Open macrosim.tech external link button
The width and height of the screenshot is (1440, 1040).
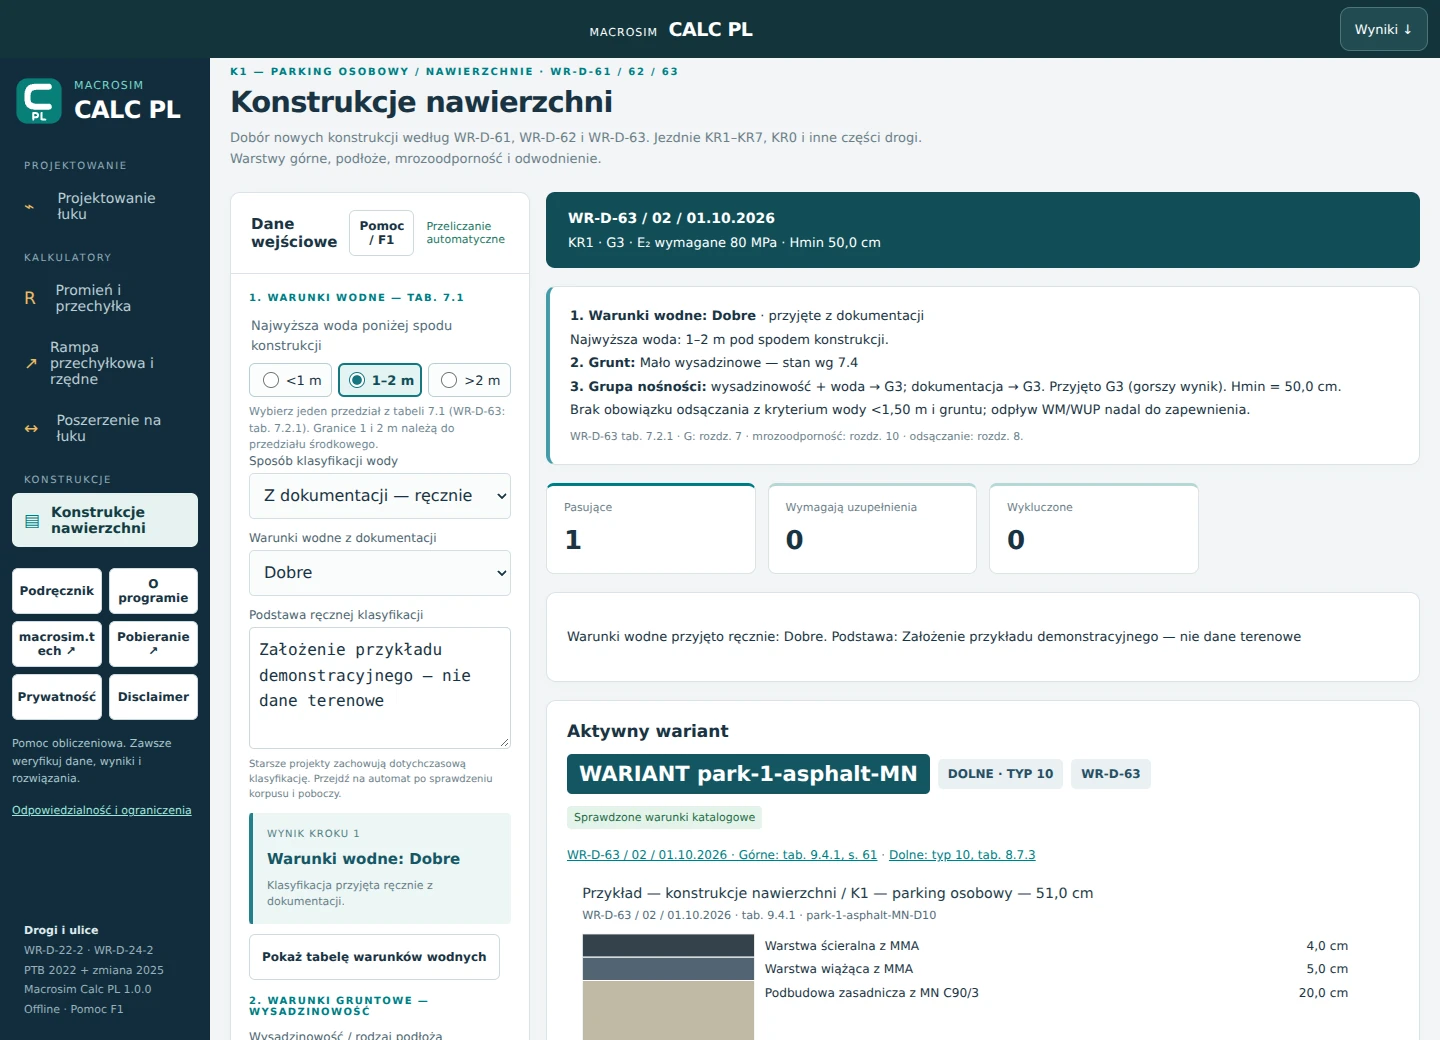point(57,644)
